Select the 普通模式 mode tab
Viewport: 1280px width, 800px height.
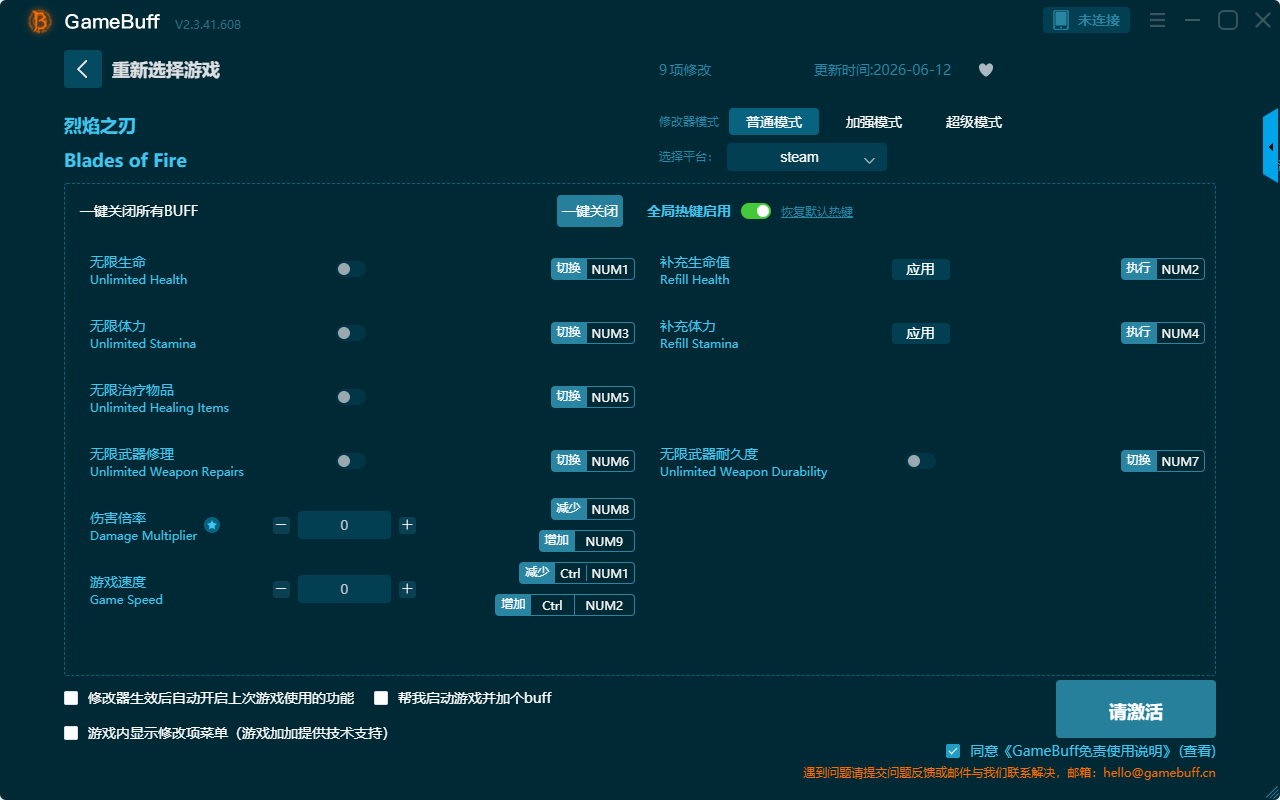[x=774, y=122]
